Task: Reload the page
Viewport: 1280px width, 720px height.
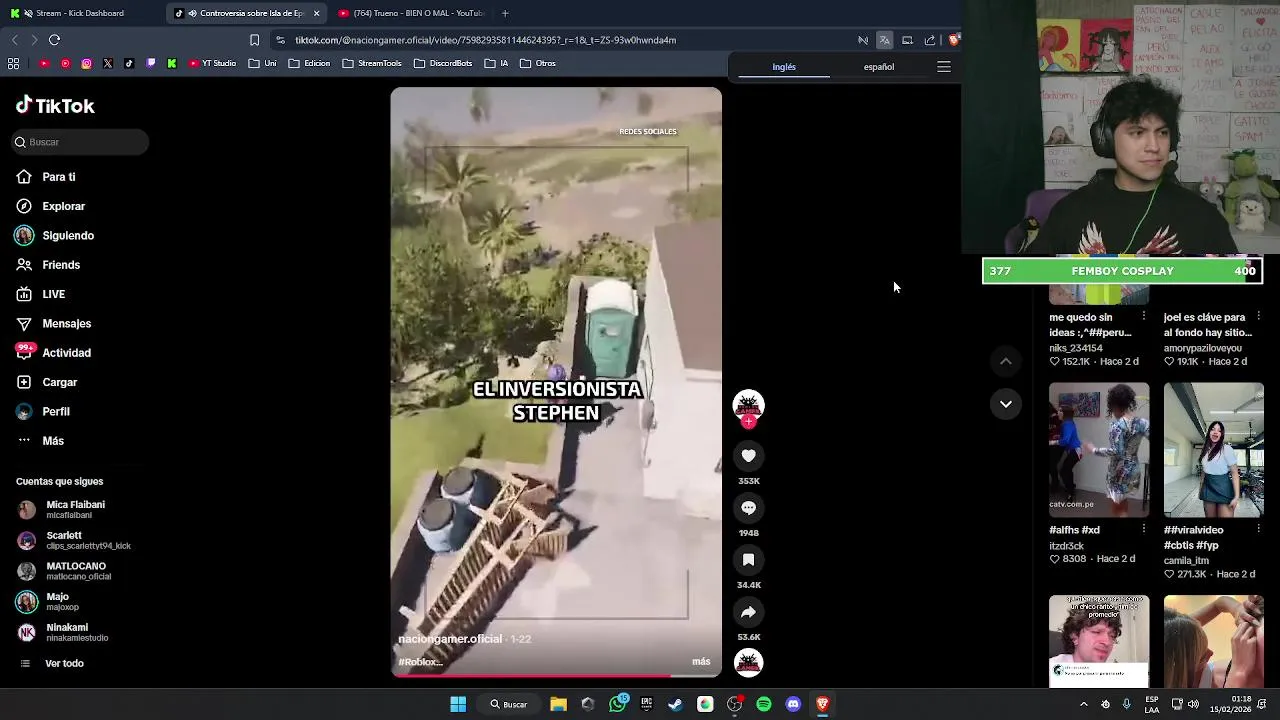Action: pos(54,40)
